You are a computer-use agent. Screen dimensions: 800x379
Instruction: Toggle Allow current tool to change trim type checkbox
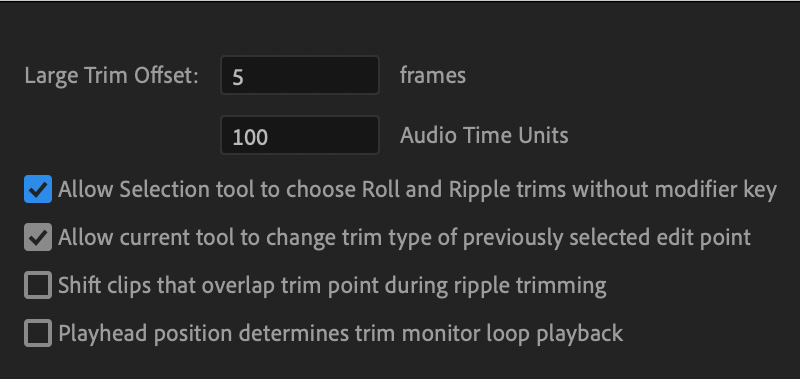38,237
